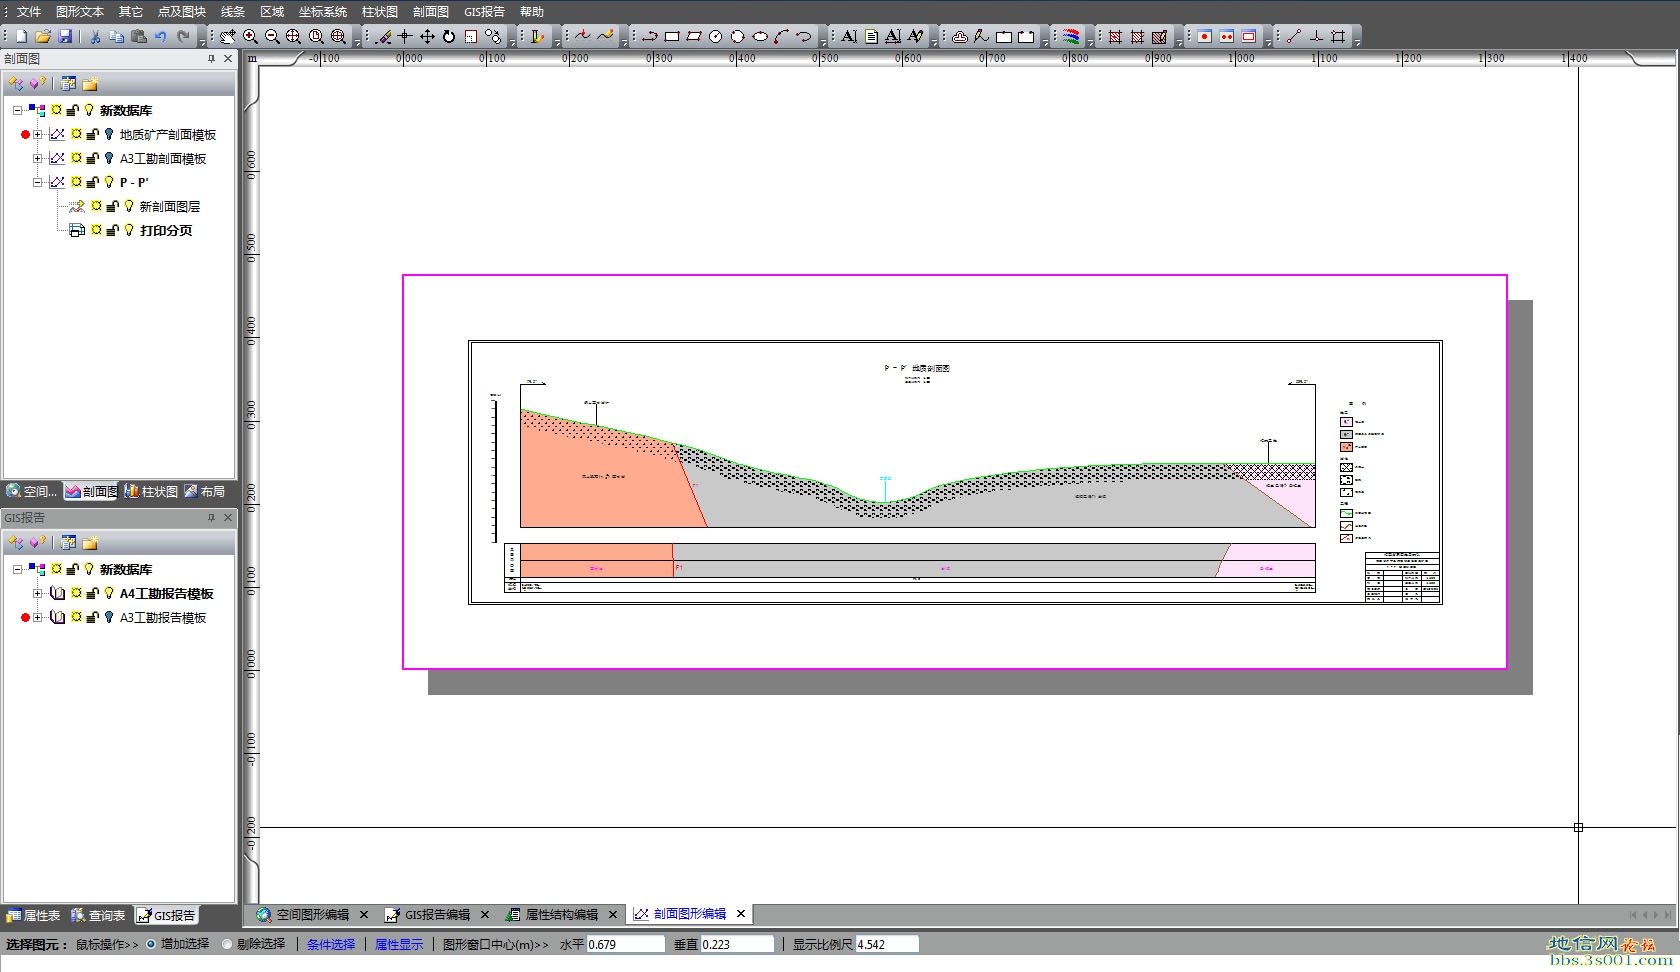The height and width of the screenshot is (972, 1680).
Task: Switch to the 属性表 bottom tab
Action: coord(33,915)
